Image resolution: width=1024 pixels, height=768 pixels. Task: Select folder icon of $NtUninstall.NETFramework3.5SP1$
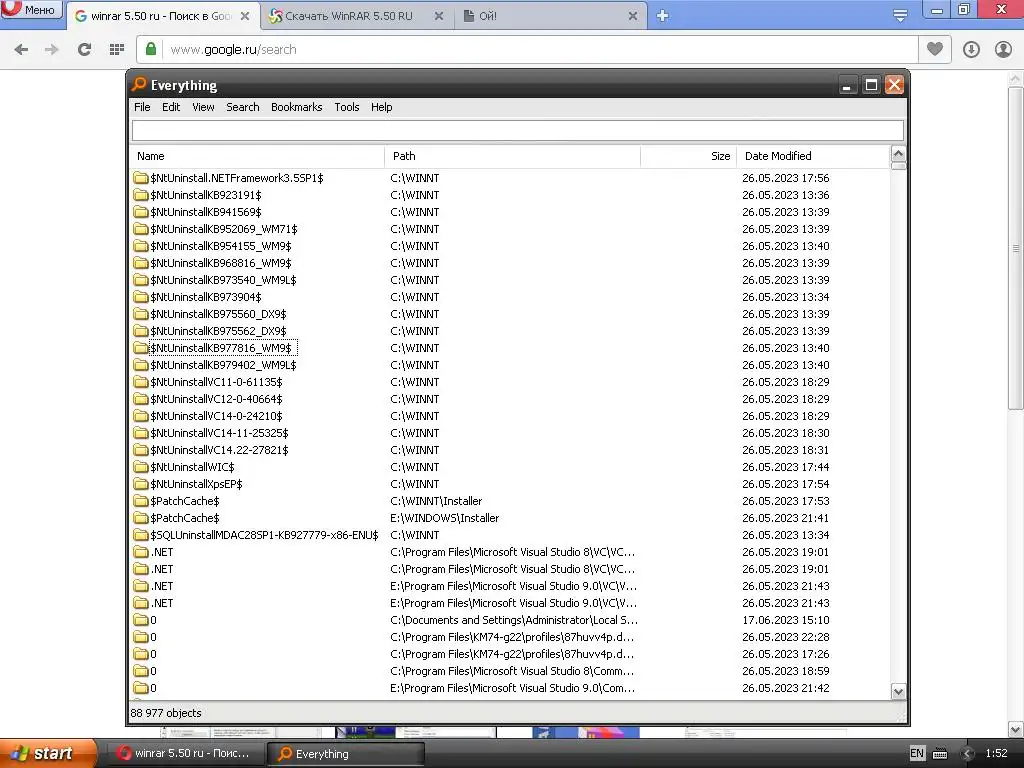pyautogui.click(x=140, y=178)
